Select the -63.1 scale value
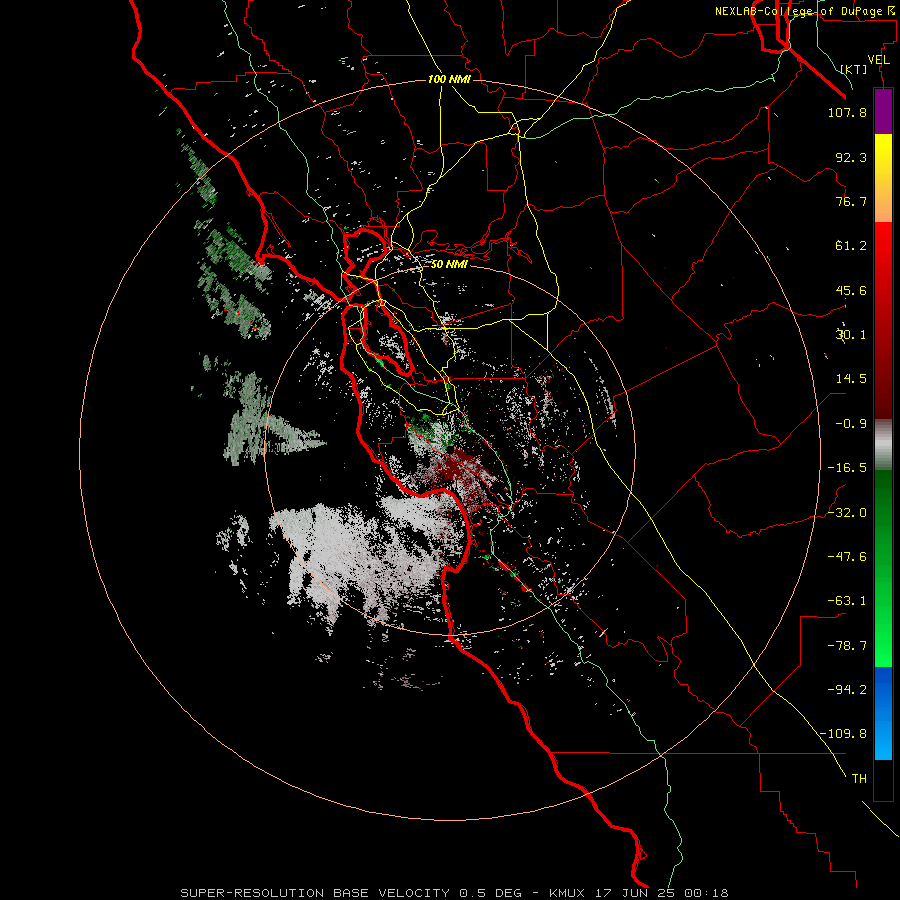Screen dimensions: 900x900 (x=847, y=601)
